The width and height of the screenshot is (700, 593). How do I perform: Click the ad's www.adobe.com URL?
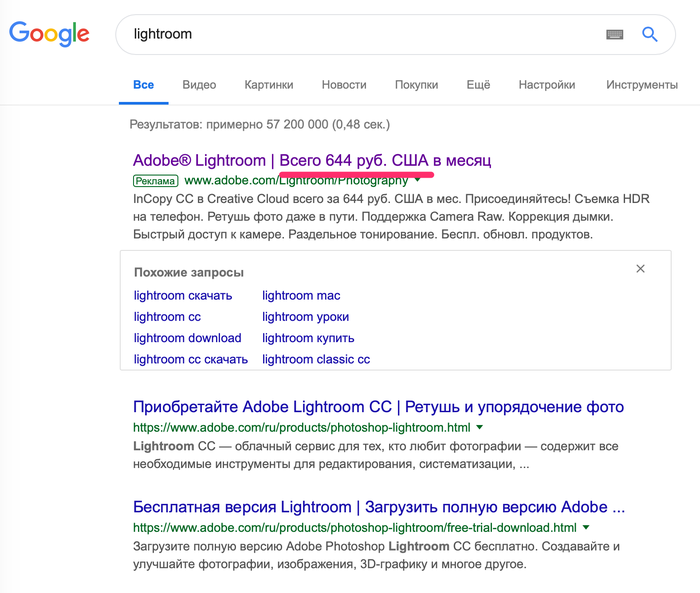point(296,180)
